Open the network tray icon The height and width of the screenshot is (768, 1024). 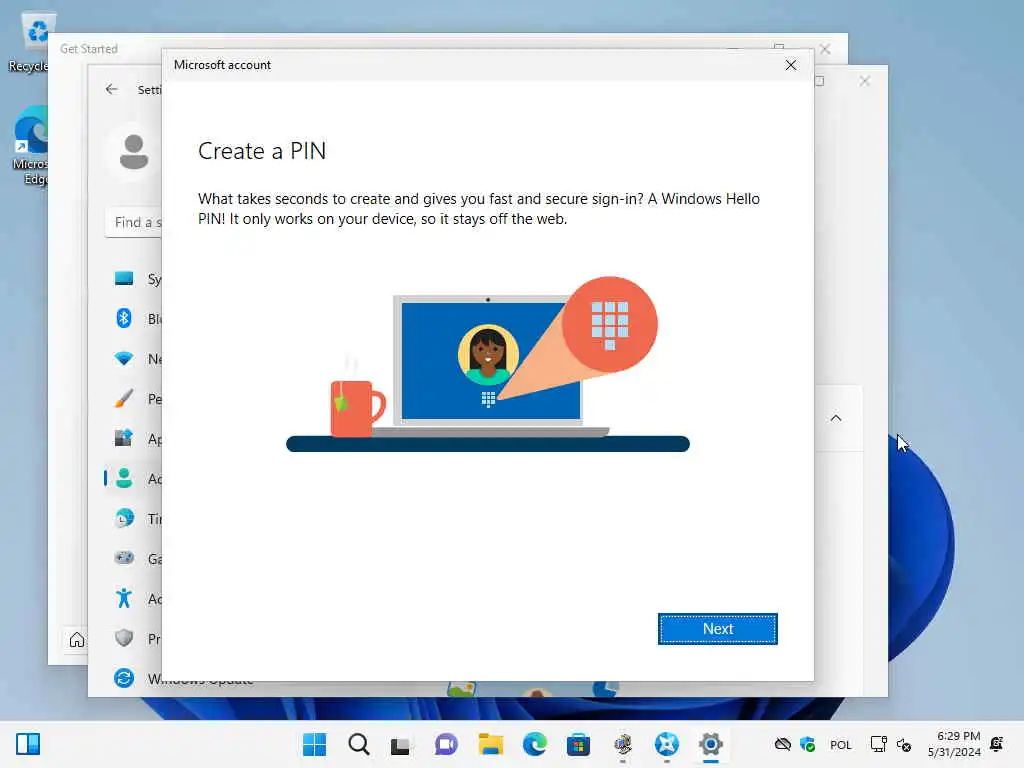click(x=878, y=744)
